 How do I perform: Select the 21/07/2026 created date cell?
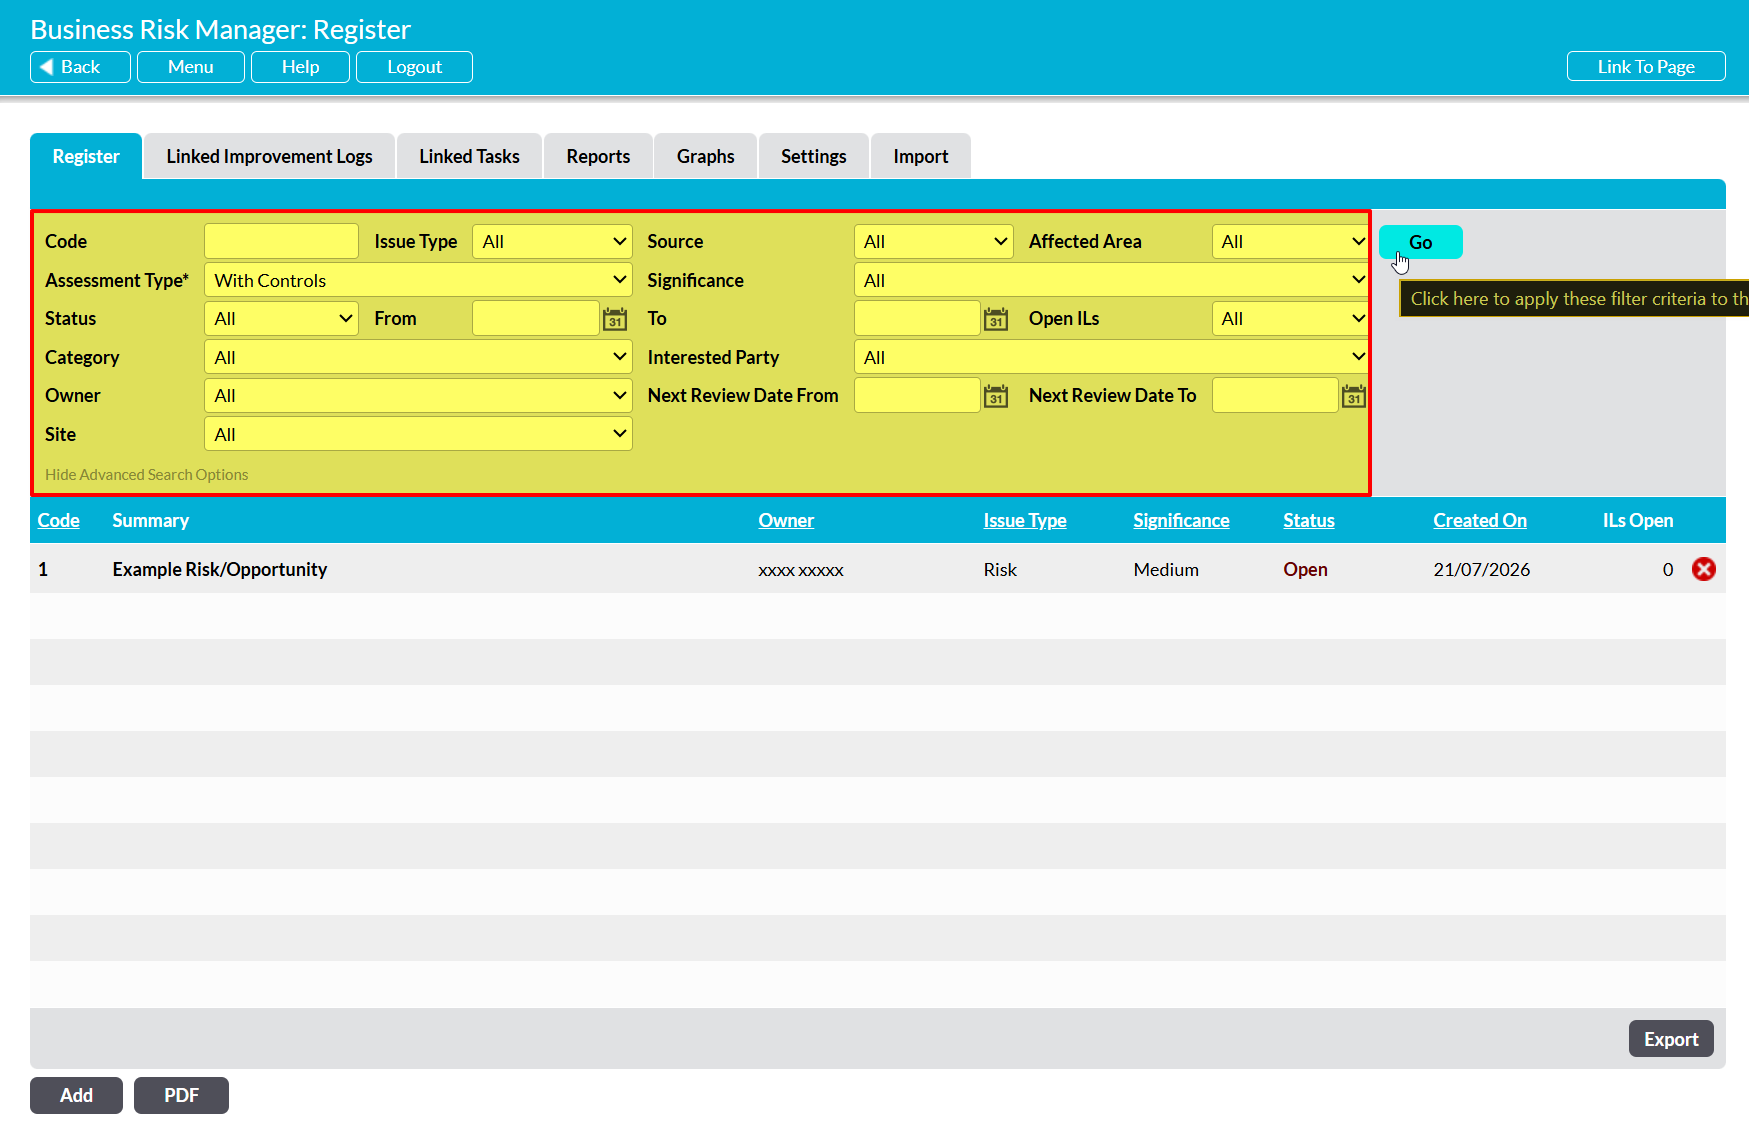(x=1481, y=569)
